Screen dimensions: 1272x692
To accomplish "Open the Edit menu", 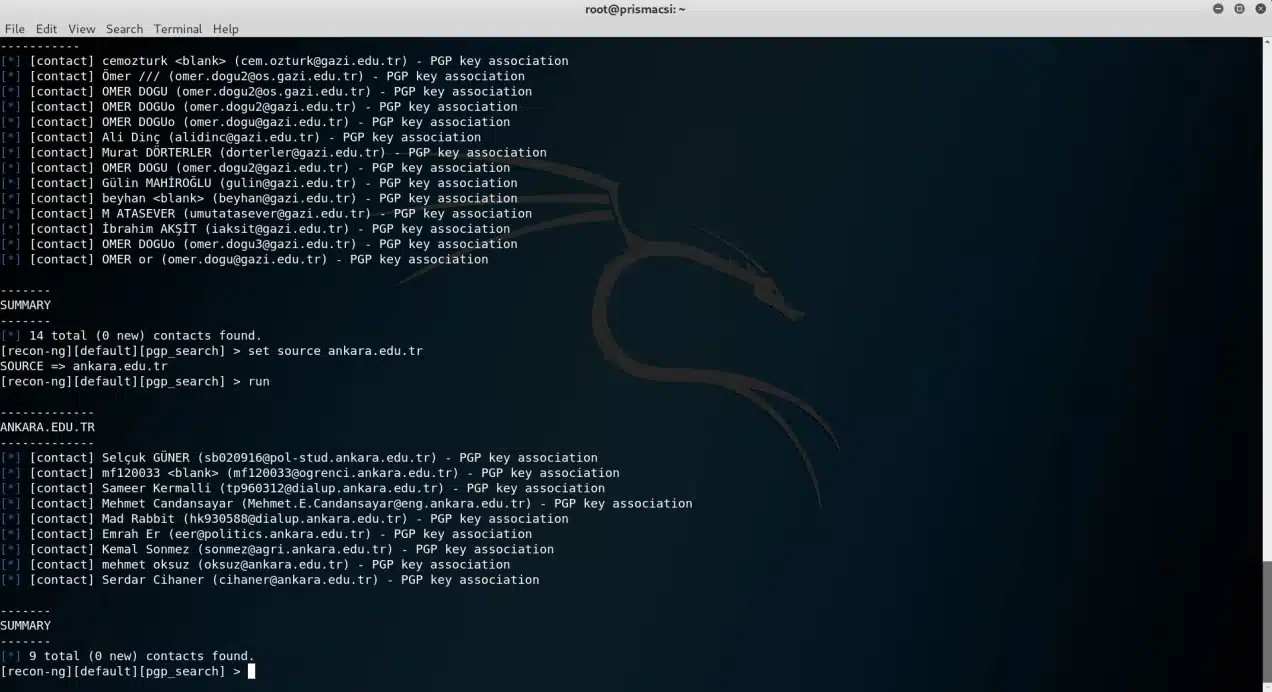I will tap(46, 29).
